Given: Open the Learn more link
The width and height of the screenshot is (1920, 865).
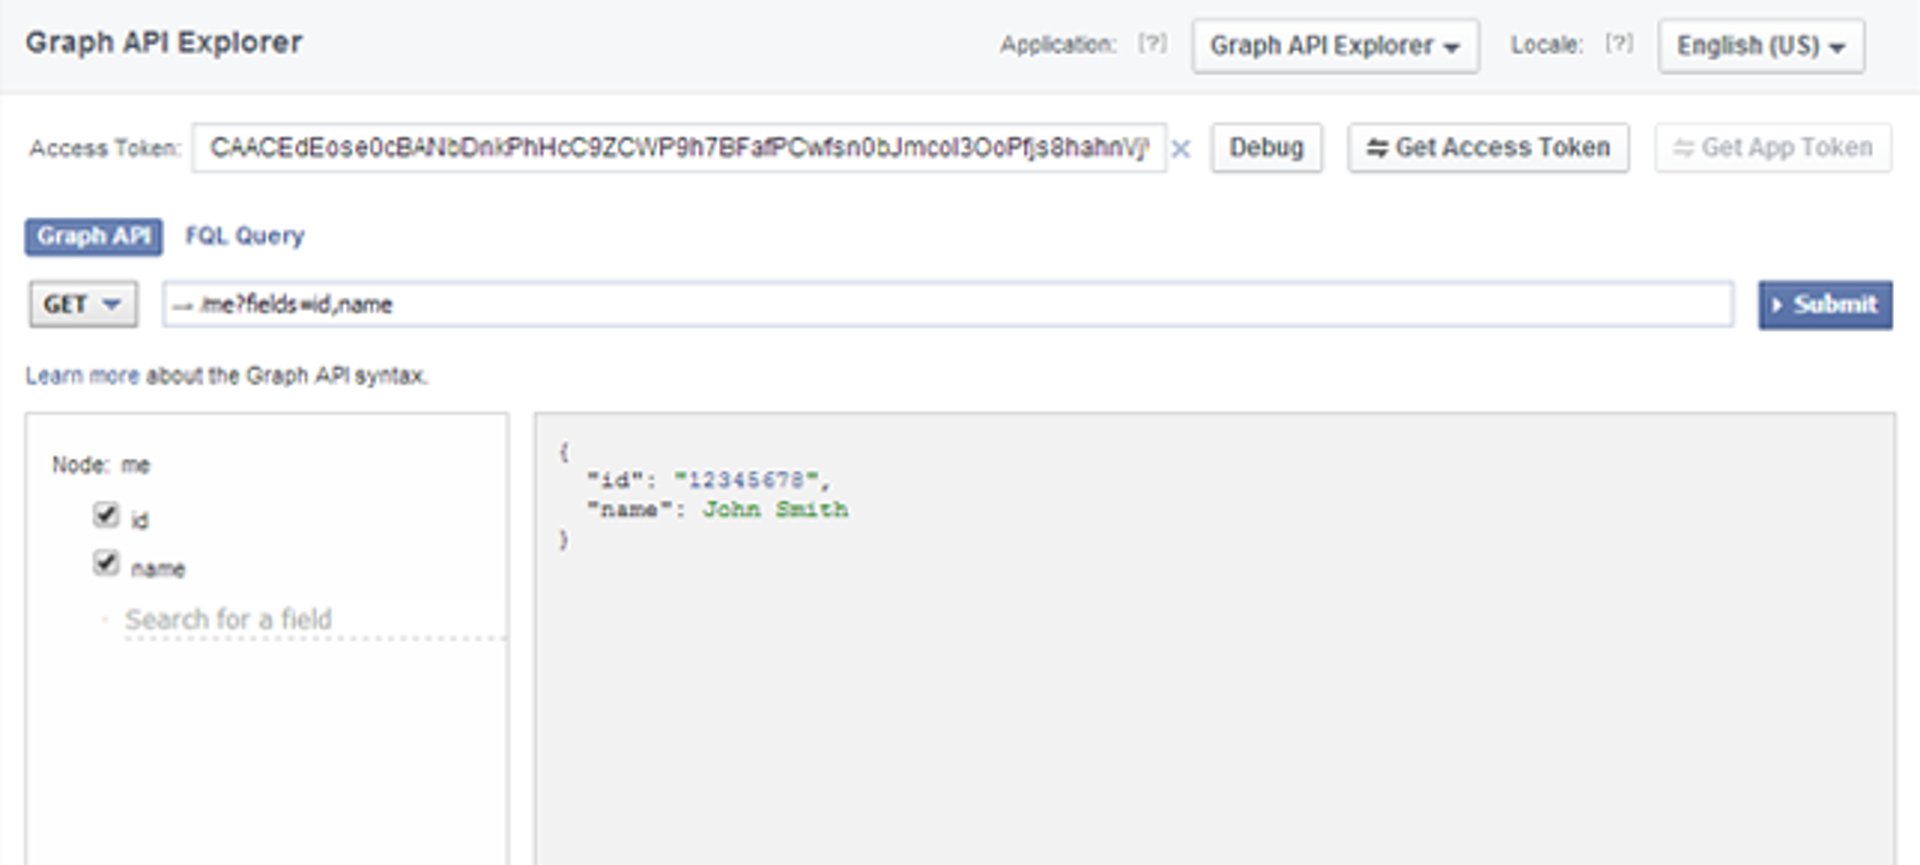Looking at the screenshot, I should 82,376.
